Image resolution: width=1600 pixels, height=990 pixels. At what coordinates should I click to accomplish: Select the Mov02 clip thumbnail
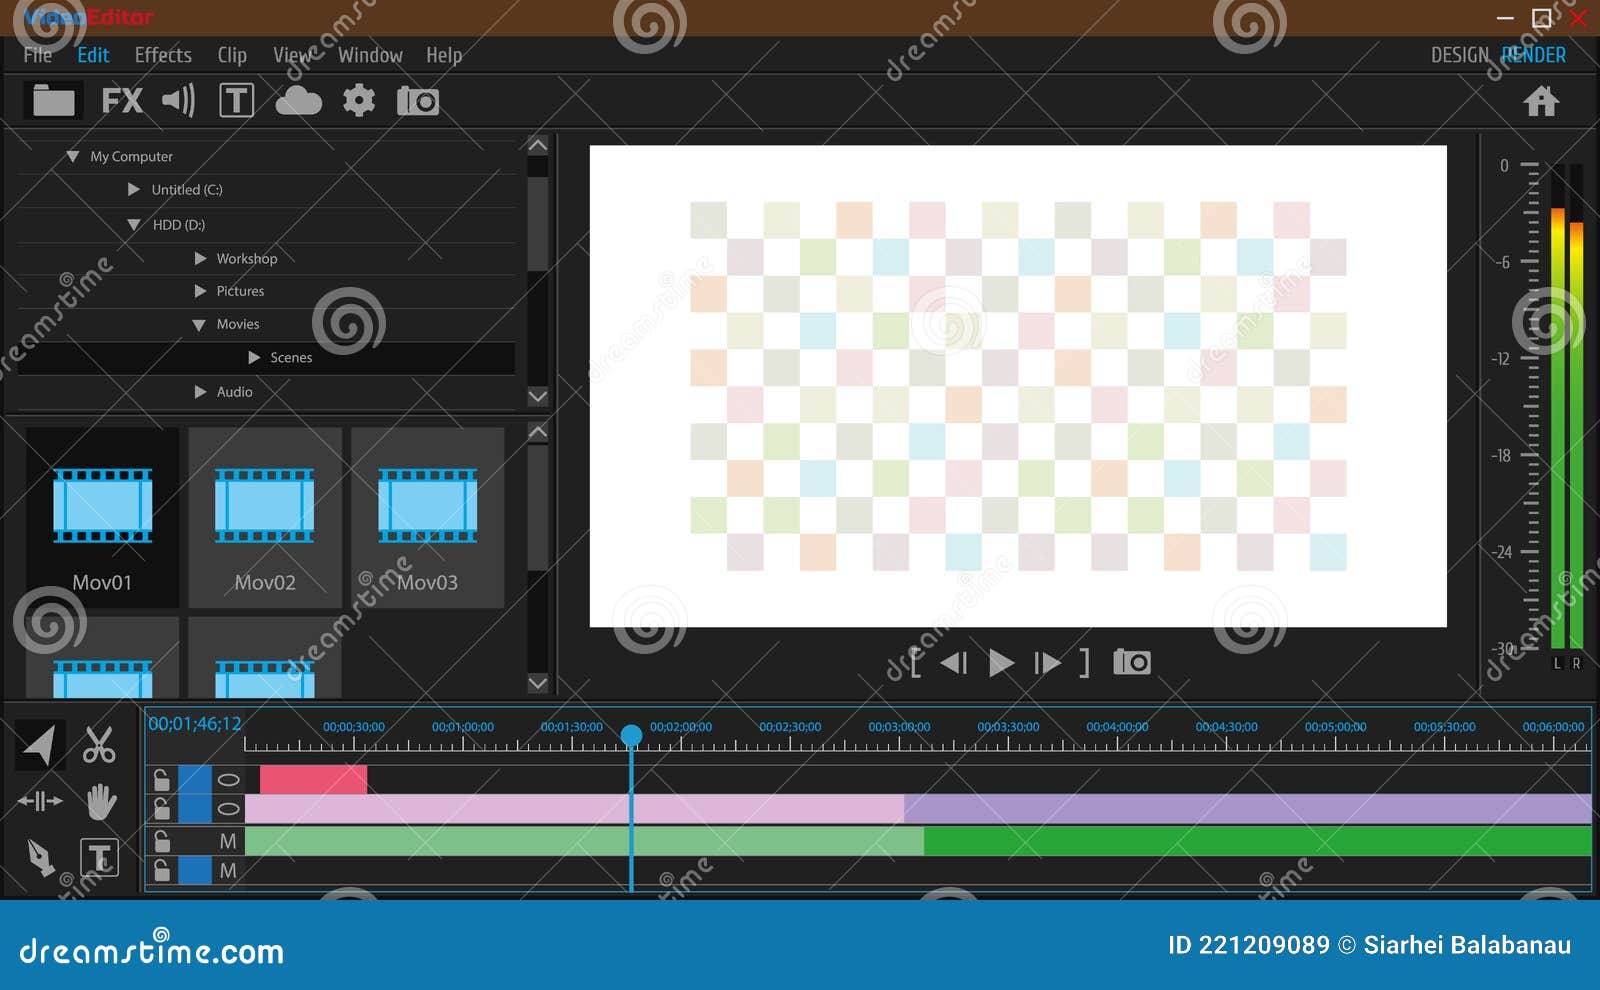point(263,510)
